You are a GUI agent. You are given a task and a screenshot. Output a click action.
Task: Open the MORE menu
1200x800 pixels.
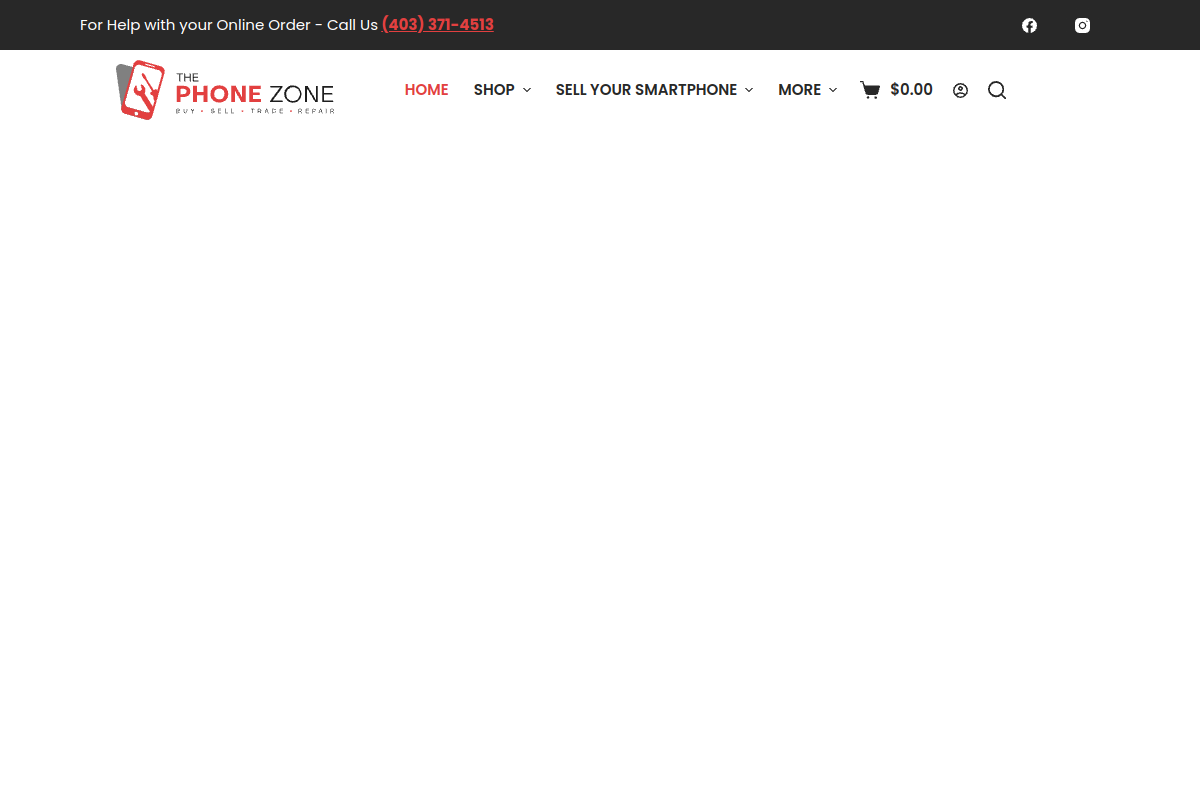pos(799,90)
